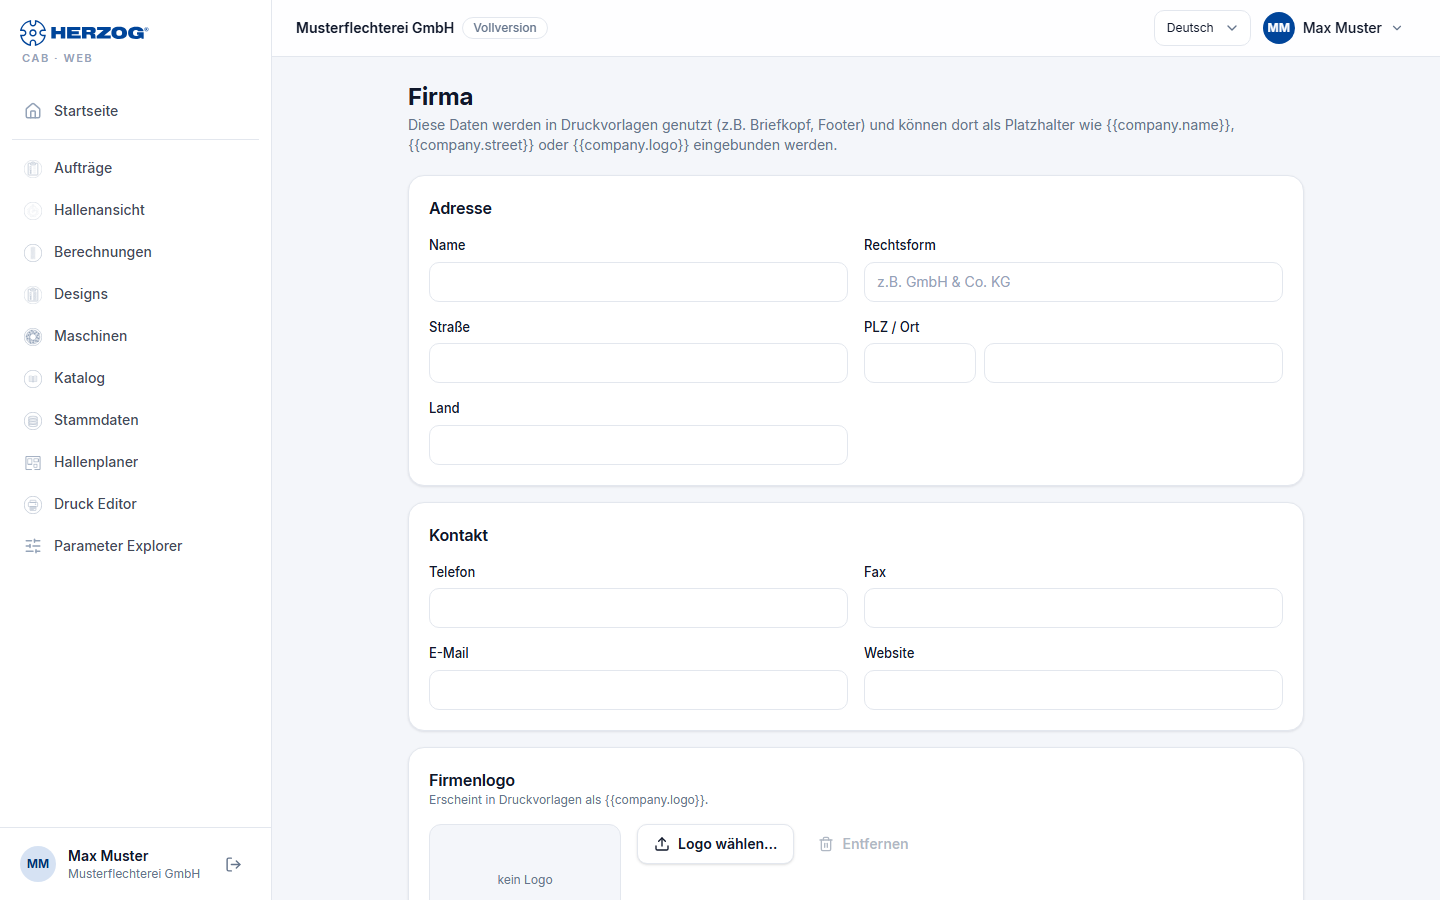Open Parameter Explorer

click(136, 546)
